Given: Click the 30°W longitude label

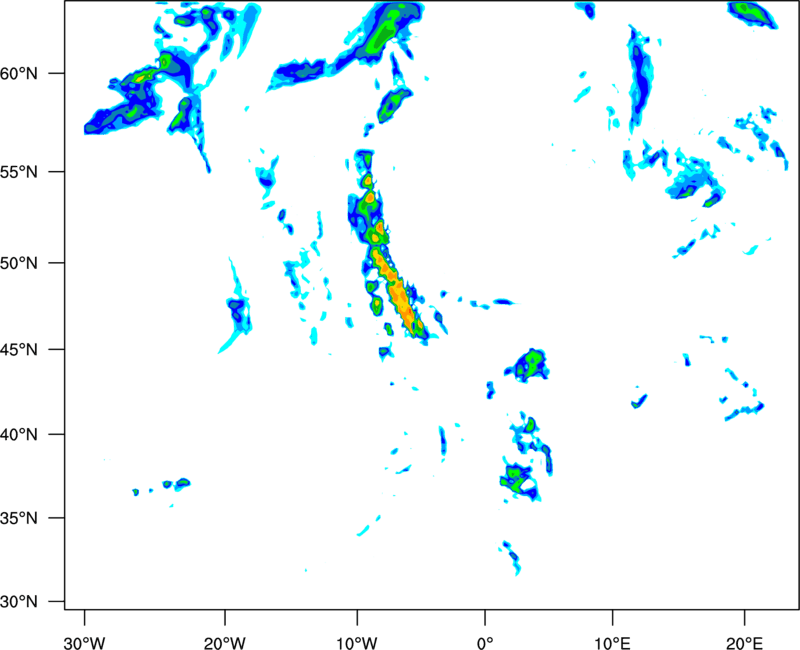Looking at the screenshot, I should (x=84, y=642).
